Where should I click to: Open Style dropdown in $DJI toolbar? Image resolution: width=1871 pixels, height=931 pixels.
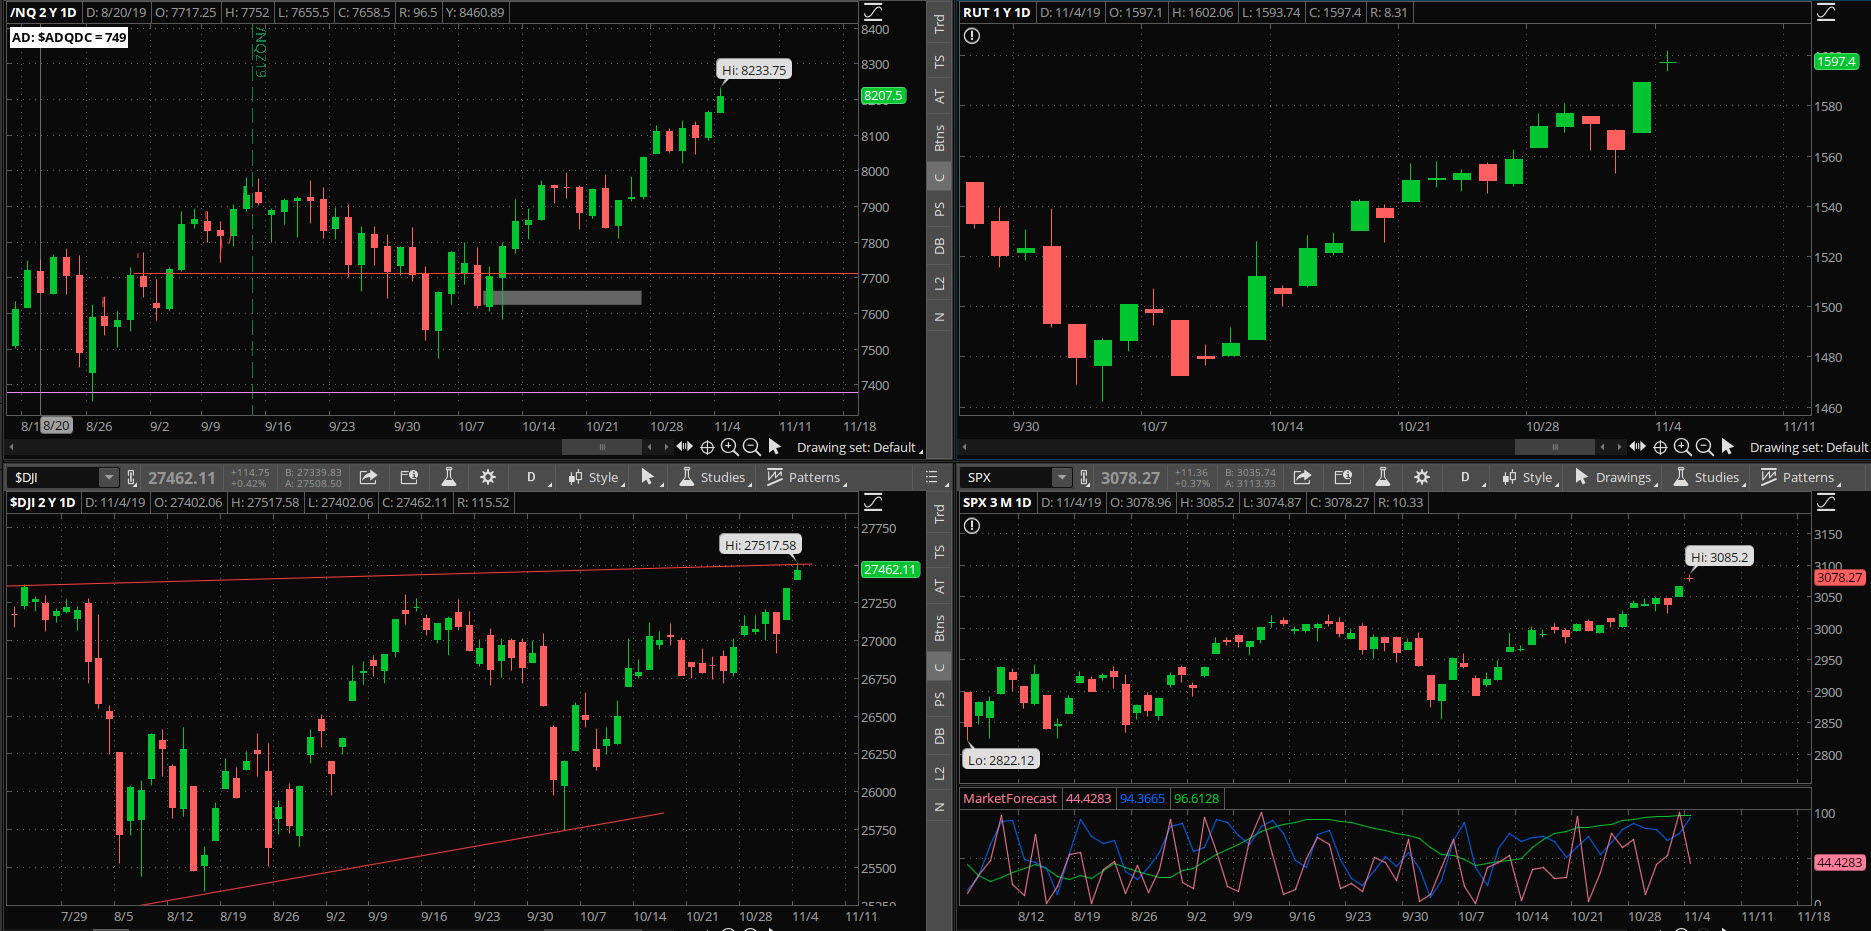pyautogui.click(x=596, y=477)
